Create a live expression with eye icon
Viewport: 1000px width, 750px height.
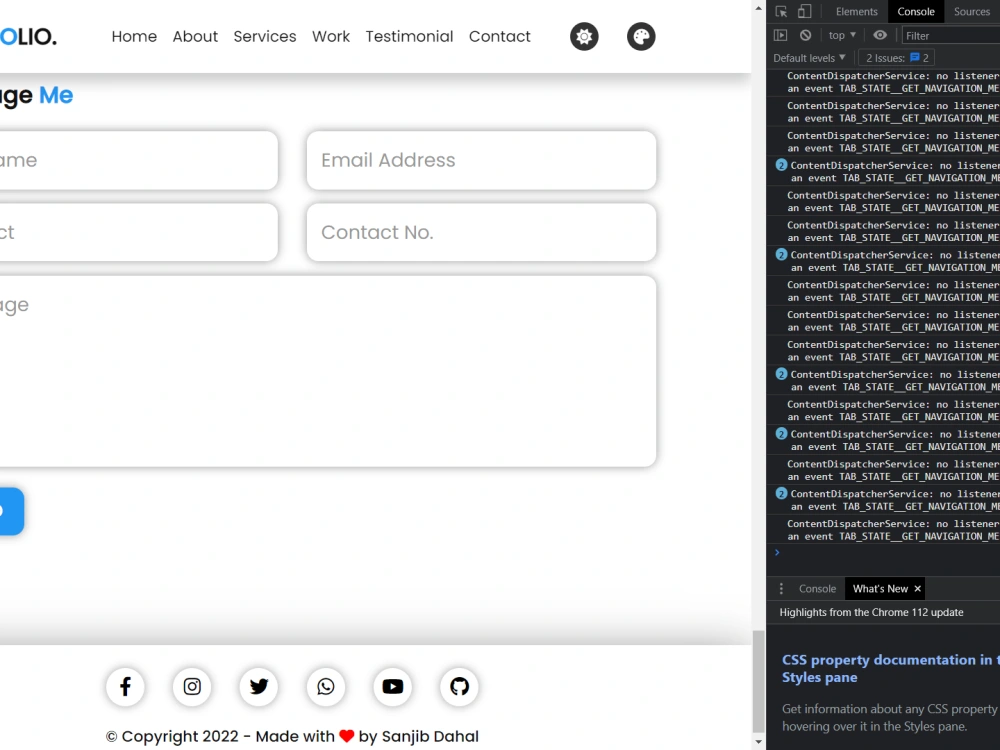(x=880, y=35)
